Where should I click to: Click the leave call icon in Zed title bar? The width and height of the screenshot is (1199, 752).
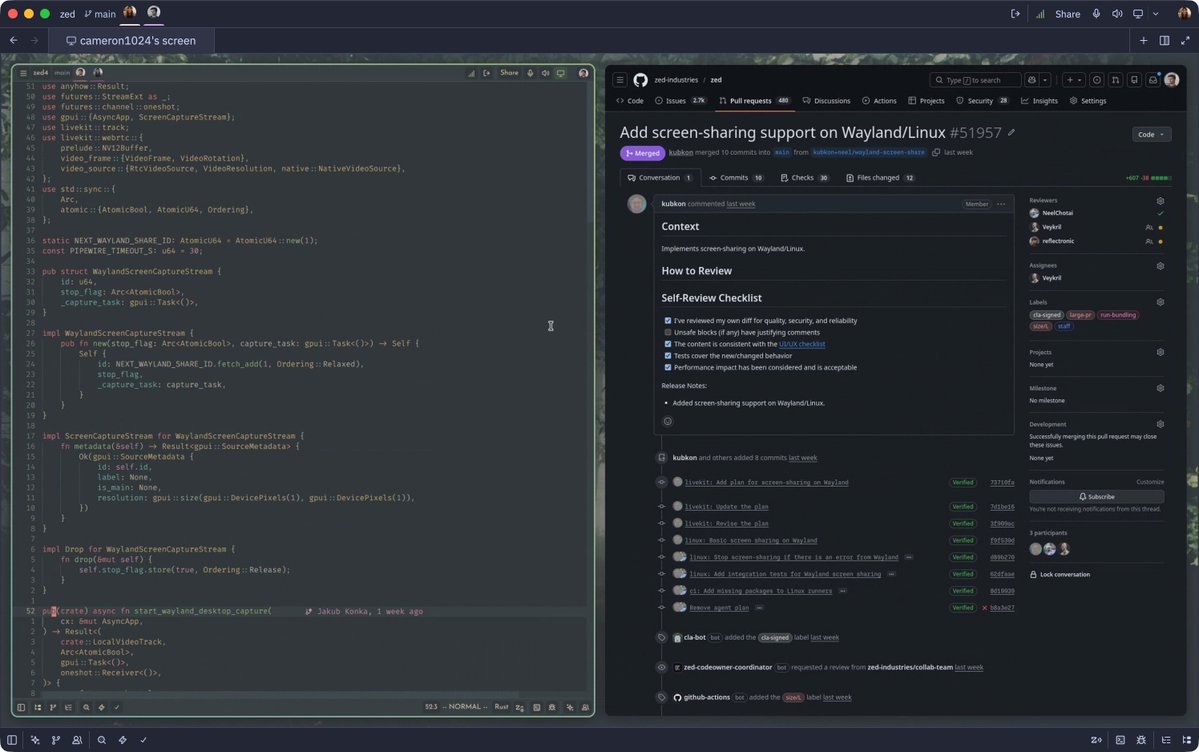click(x=1015, y=14)
